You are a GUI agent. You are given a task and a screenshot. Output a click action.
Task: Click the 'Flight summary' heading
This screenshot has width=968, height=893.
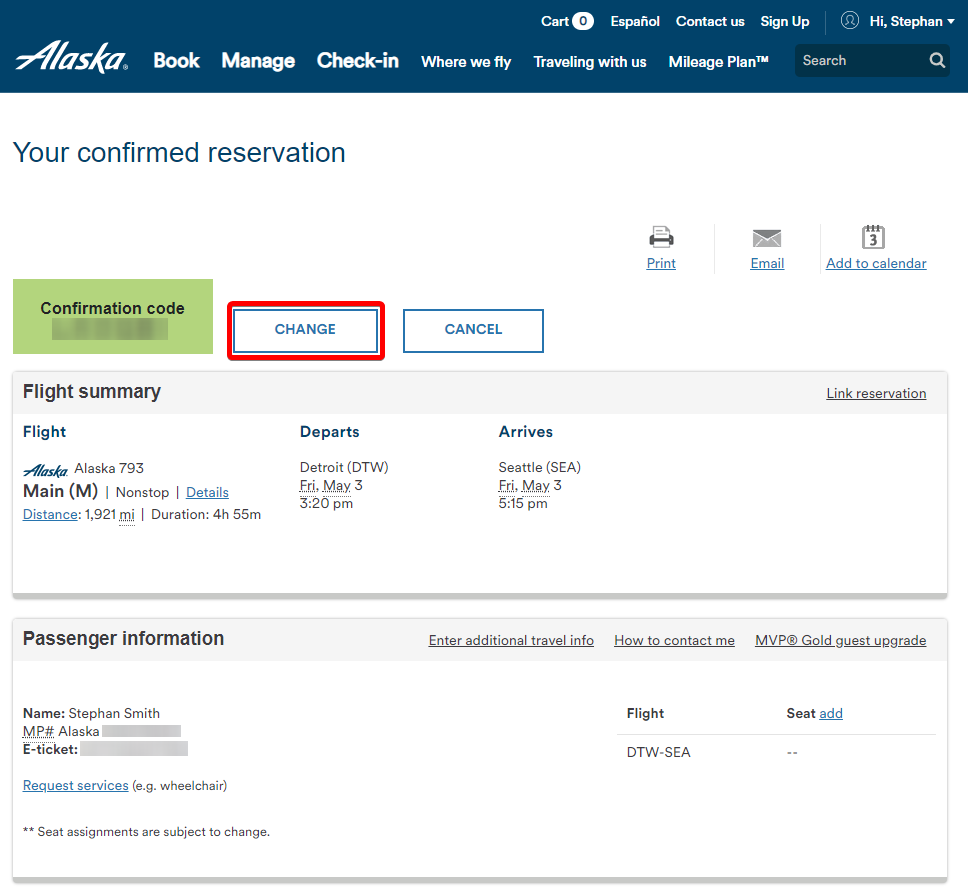92,392
